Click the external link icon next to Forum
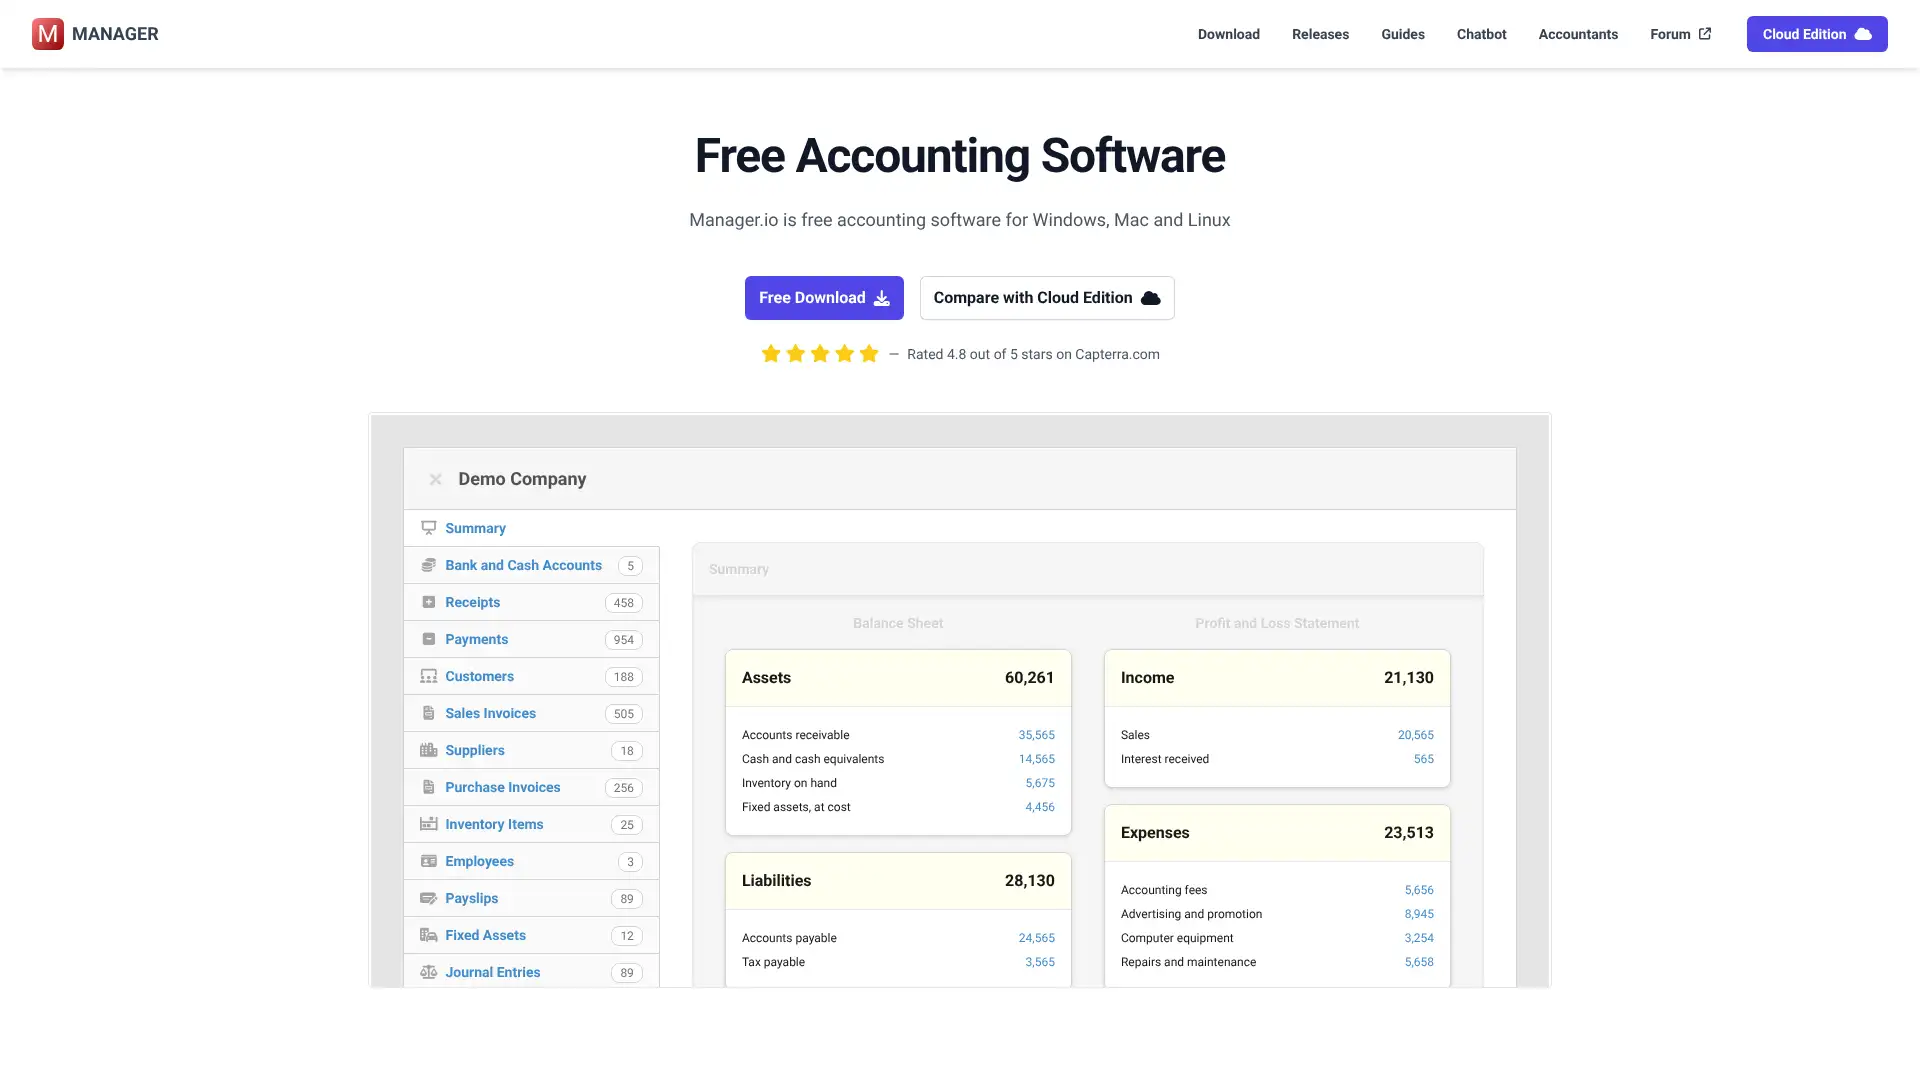 pos(1705,33)
